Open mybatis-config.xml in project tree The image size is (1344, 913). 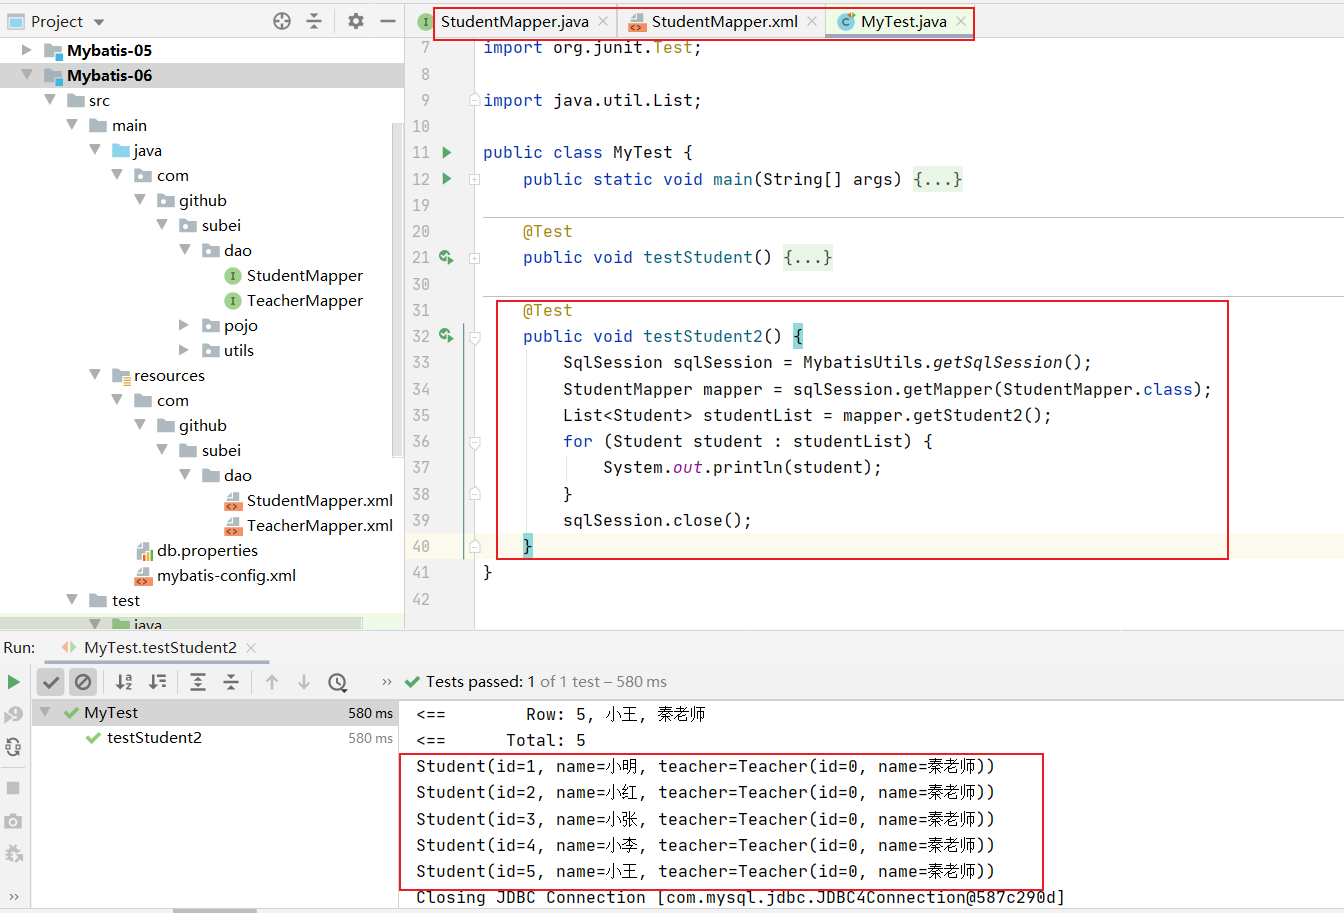(x=226, y=576)
